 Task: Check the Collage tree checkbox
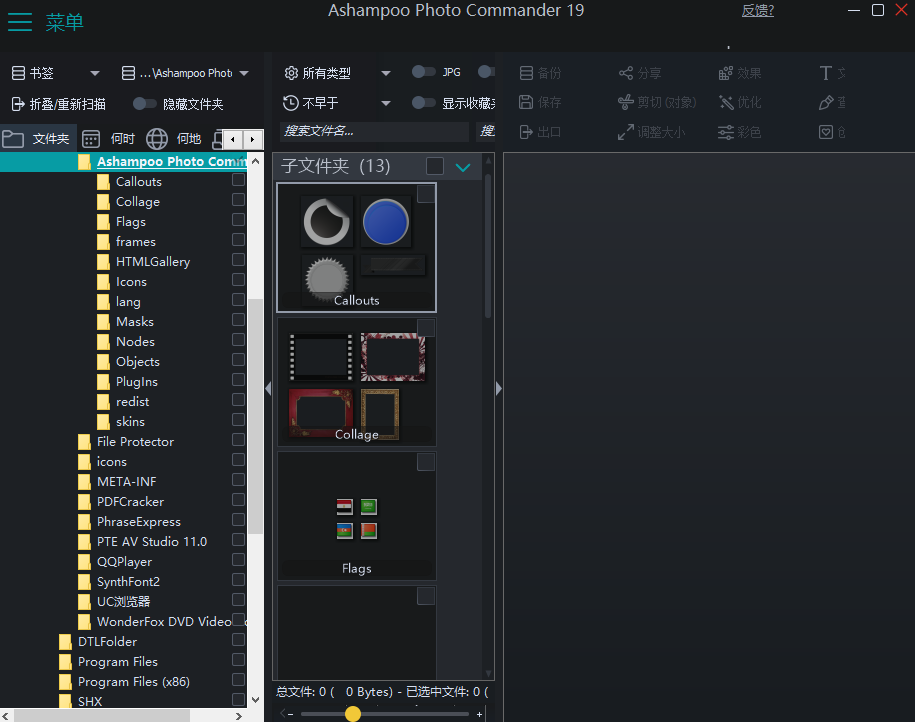238,200
